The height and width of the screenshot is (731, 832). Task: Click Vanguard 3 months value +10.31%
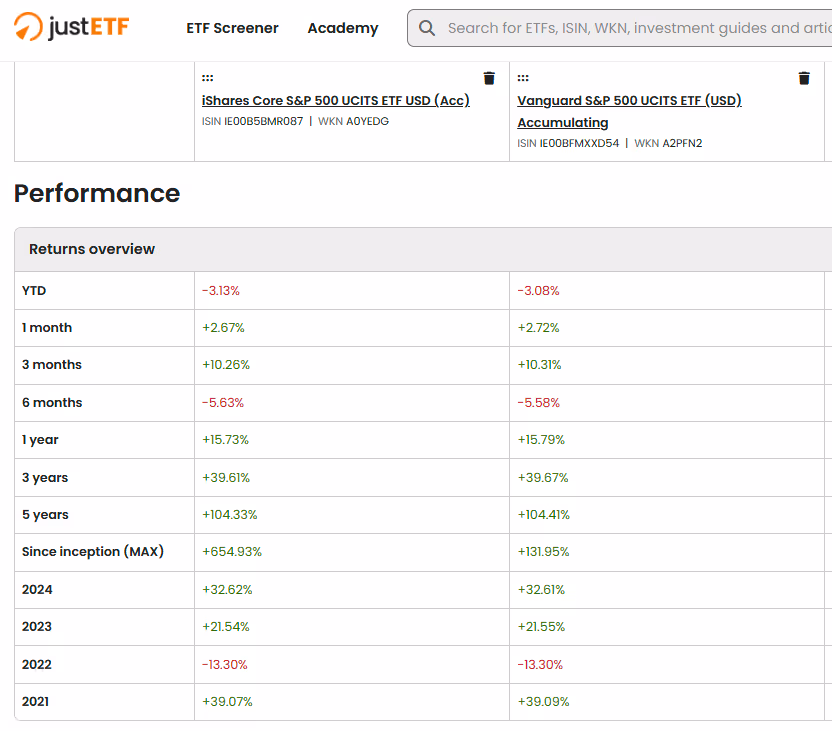[x=539, y=365]
